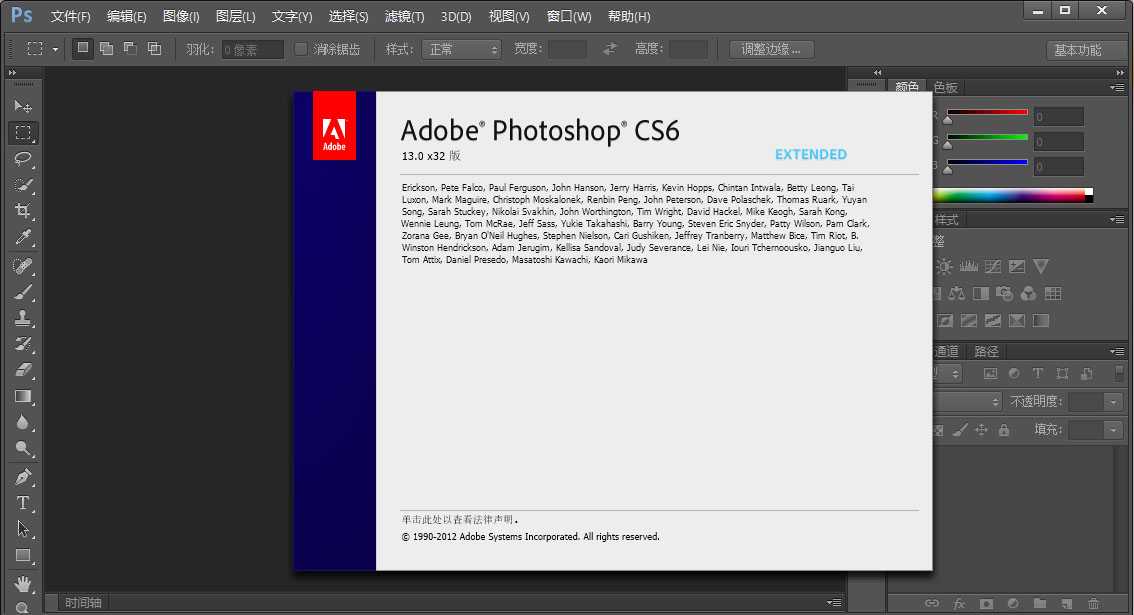Select the Hand tool
This screenshot has width=1134, height=615.
pyautogui.click(x=23, y=583)
